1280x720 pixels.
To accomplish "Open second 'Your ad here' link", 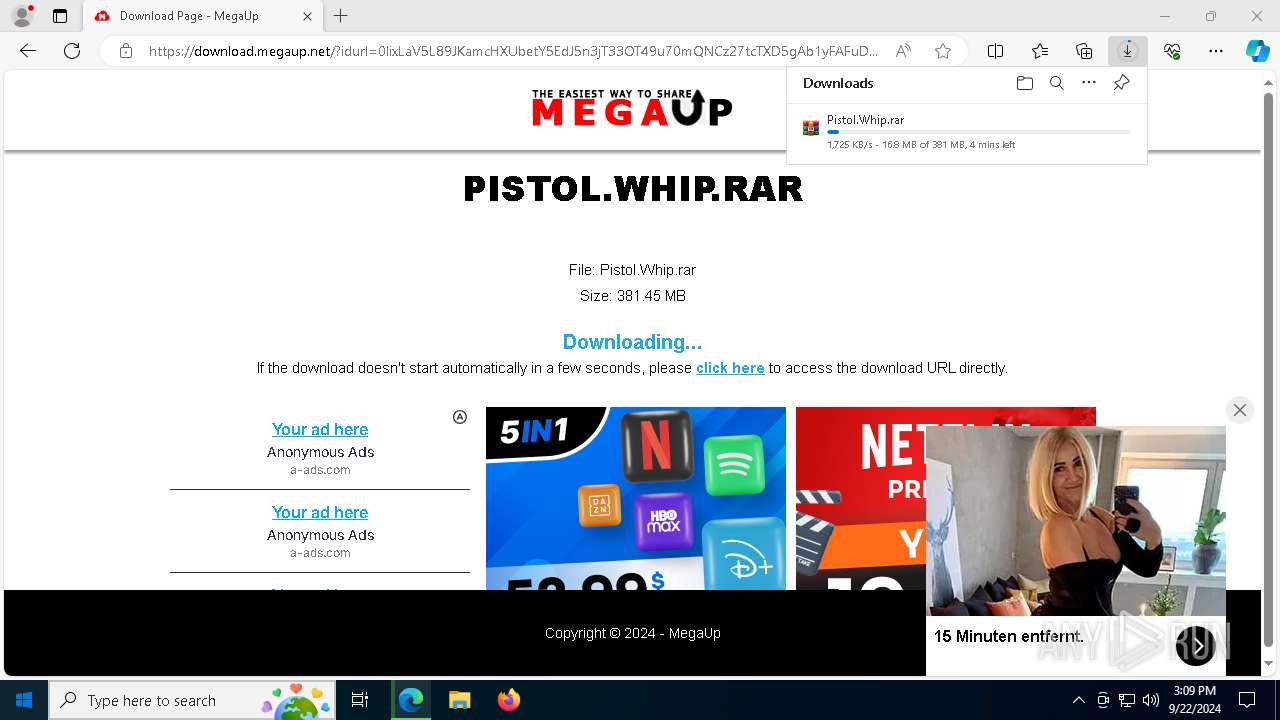I will click(x=320, y=512).
